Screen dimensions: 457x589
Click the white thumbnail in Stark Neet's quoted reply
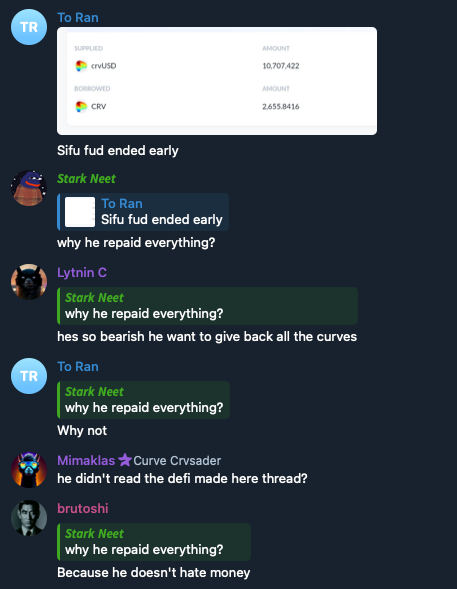coord(80,212)
